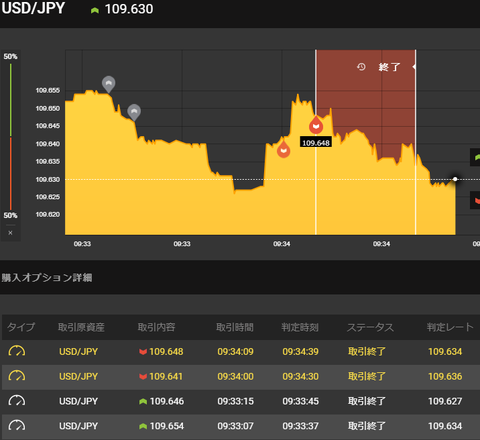Click the 購入オプション詳細 section title
This screenshot has width=480, height=440.
(x=47, y=277)
